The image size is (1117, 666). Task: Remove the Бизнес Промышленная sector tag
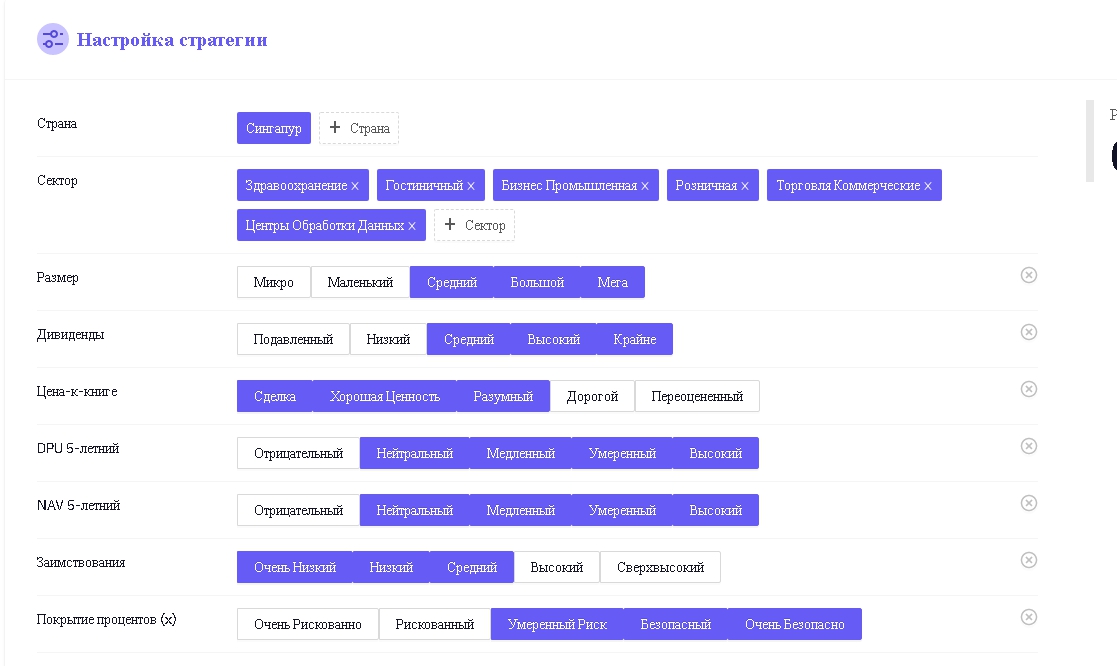pos(645,186)
